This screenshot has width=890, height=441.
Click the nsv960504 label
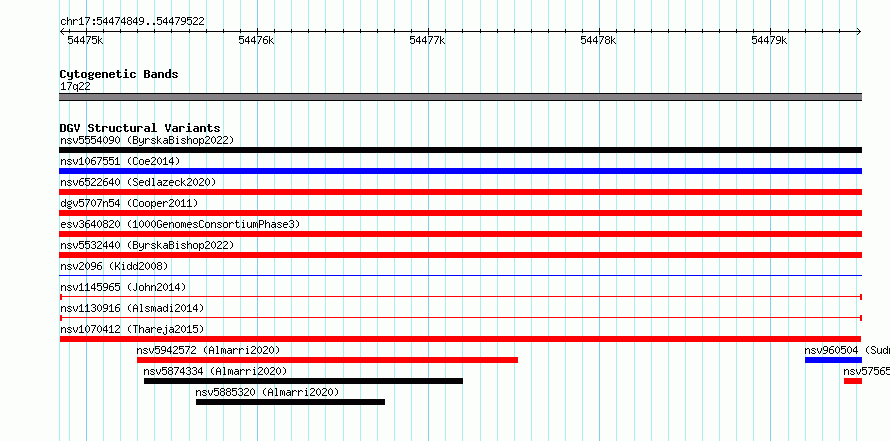832,350
